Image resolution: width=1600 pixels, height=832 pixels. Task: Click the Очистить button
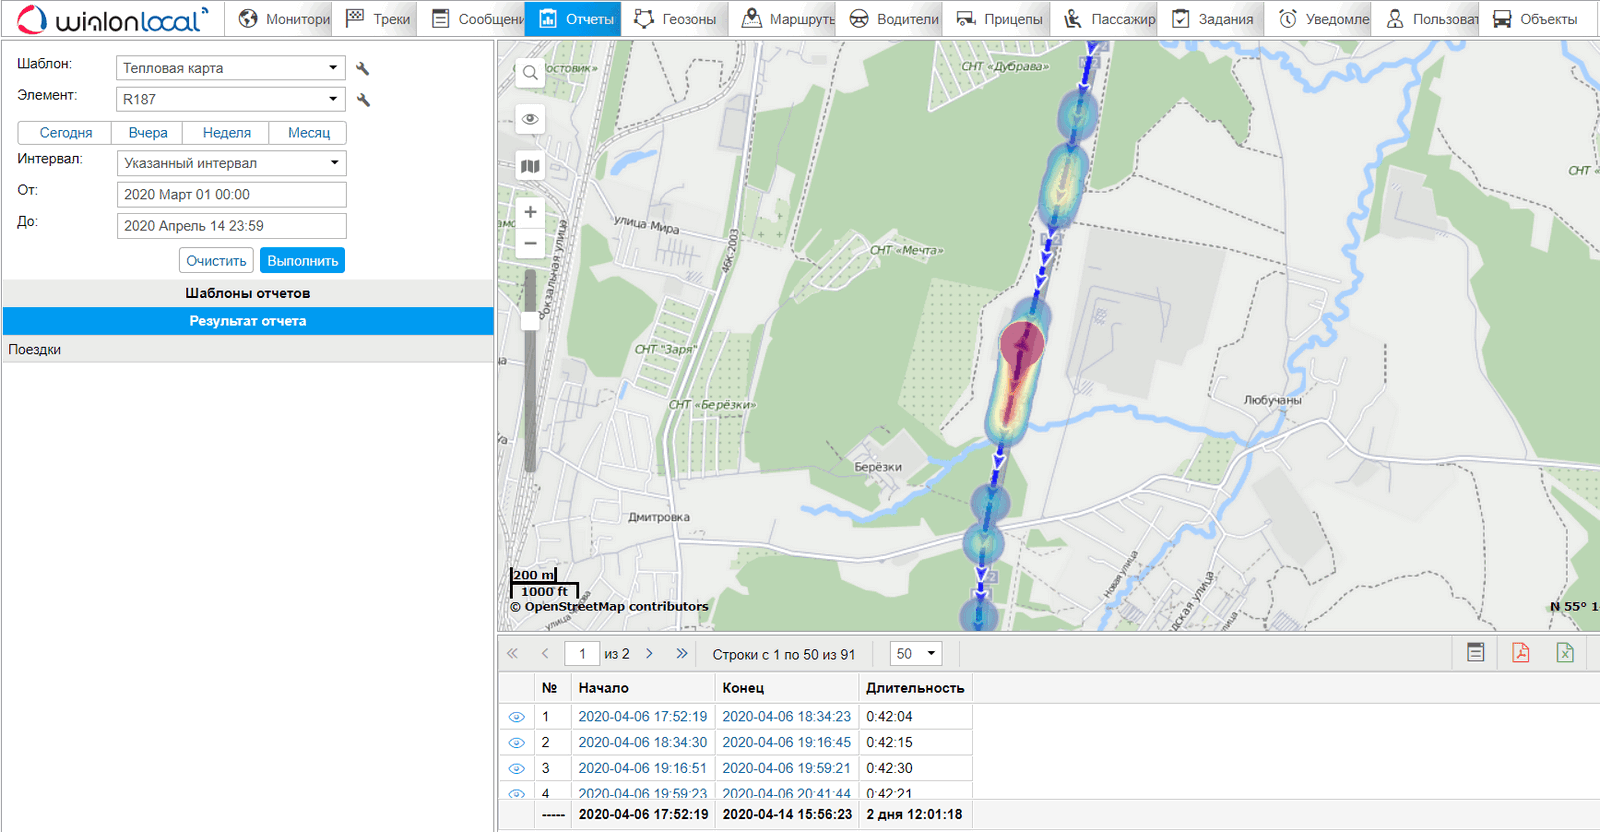tap(216, 261)
